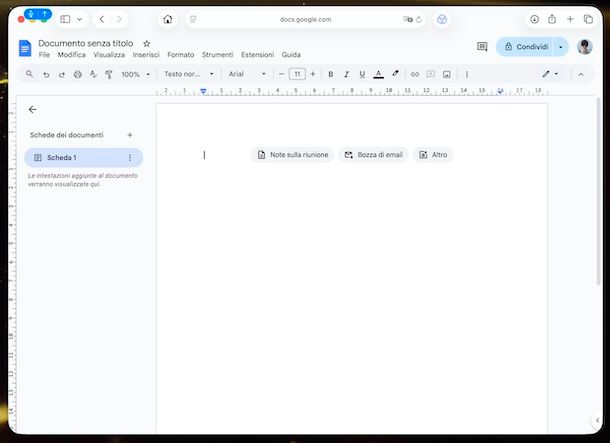Expand the Condividi dropdown arrow

click(x=561, y=47)
